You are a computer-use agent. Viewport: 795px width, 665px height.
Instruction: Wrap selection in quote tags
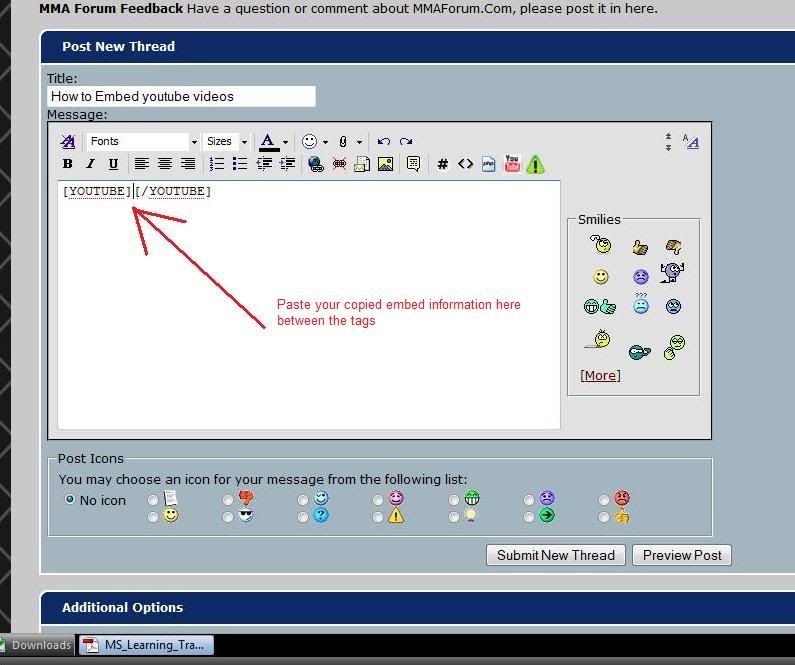click(x=413, y=164)
